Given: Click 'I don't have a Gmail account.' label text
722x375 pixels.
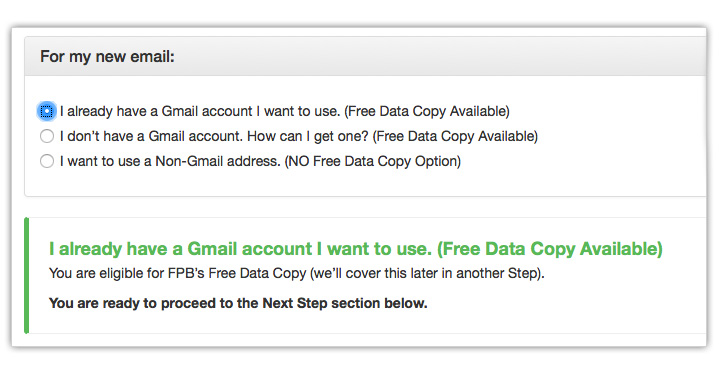Looking at the screenshot, I should [151, 136].
